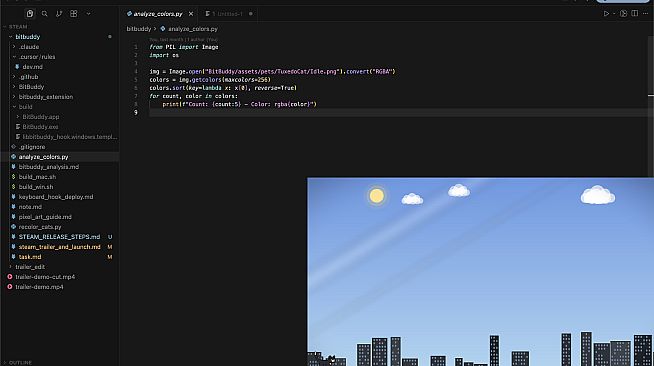Show more sidebar views dropdown chevron
Viewport: 654px width, 366px height.
click(x=88, y=14)
